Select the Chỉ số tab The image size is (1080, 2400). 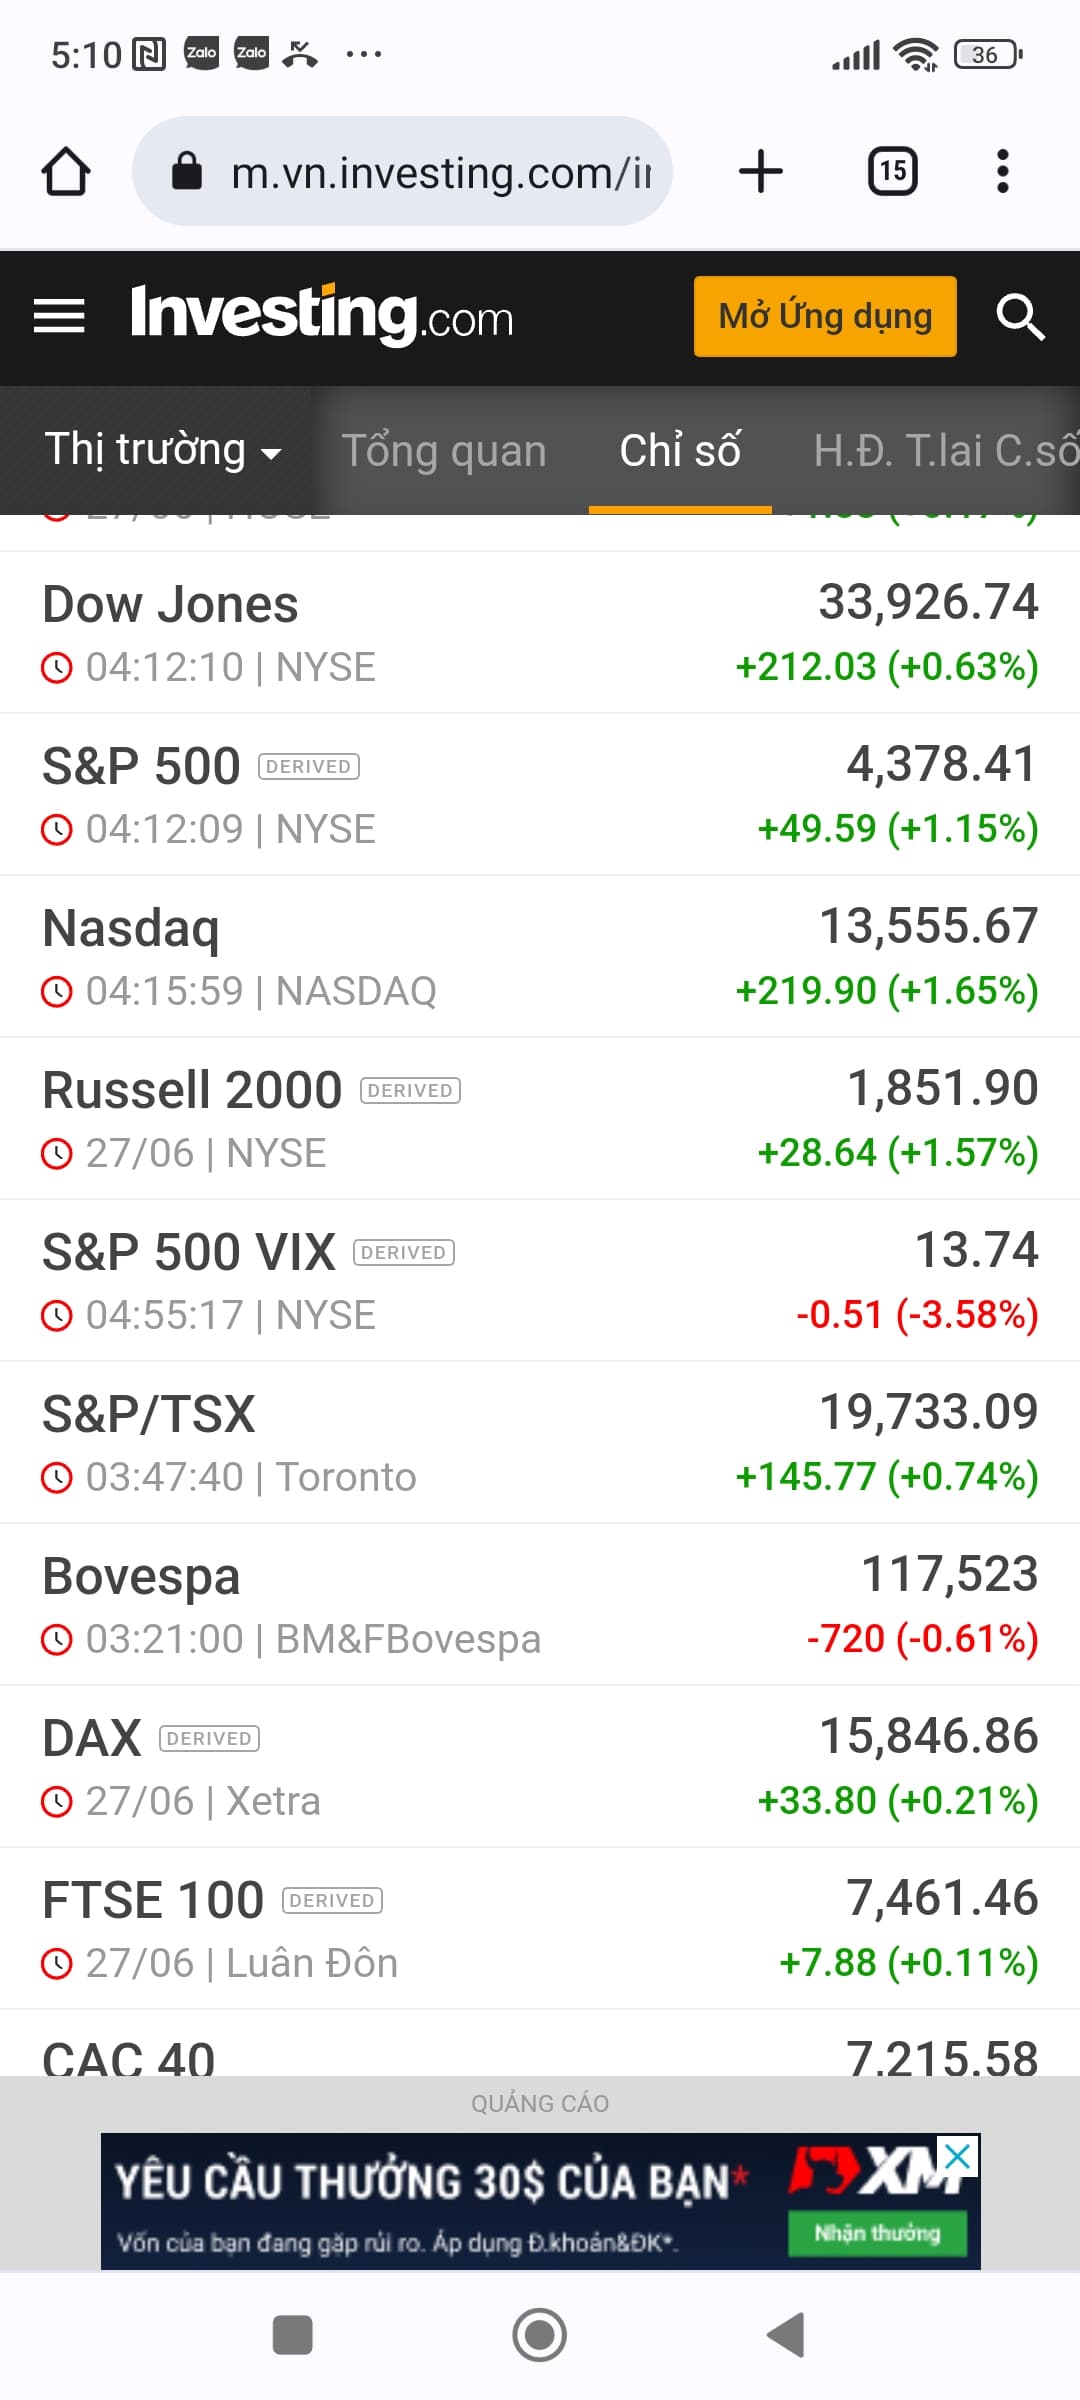[x=680, y=451]
